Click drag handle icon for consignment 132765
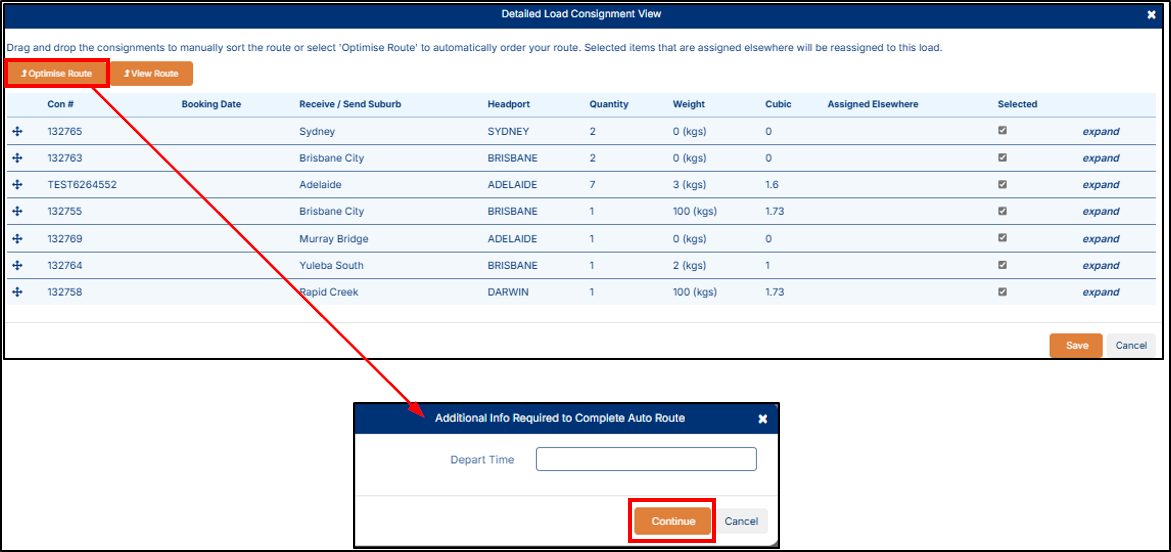1171x552 pixels. pyautogui.click(x=17, y=131)
